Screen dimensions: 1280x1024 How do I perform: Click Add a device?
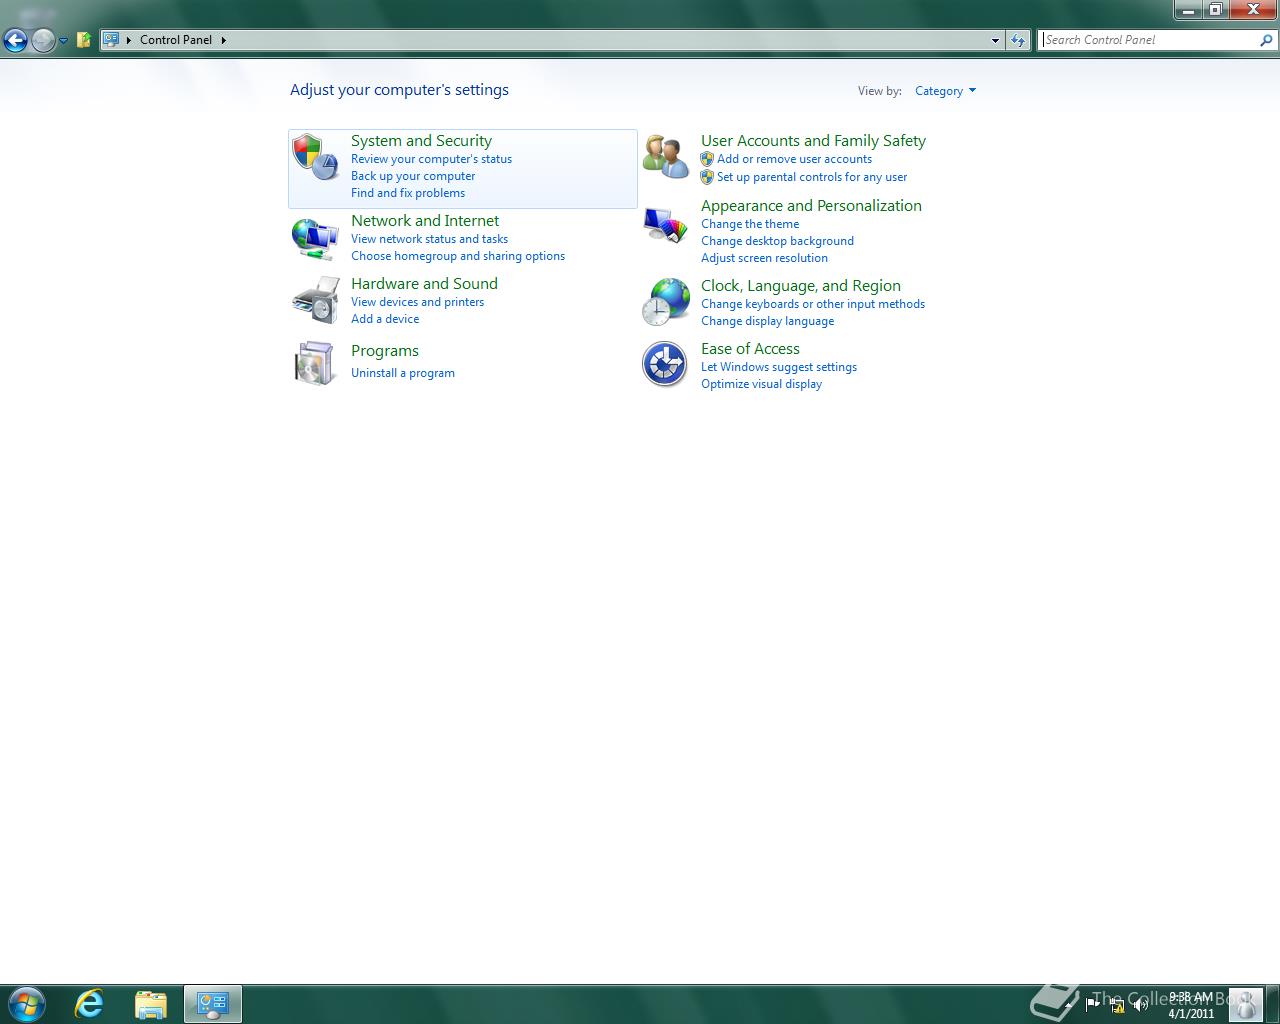385,319
